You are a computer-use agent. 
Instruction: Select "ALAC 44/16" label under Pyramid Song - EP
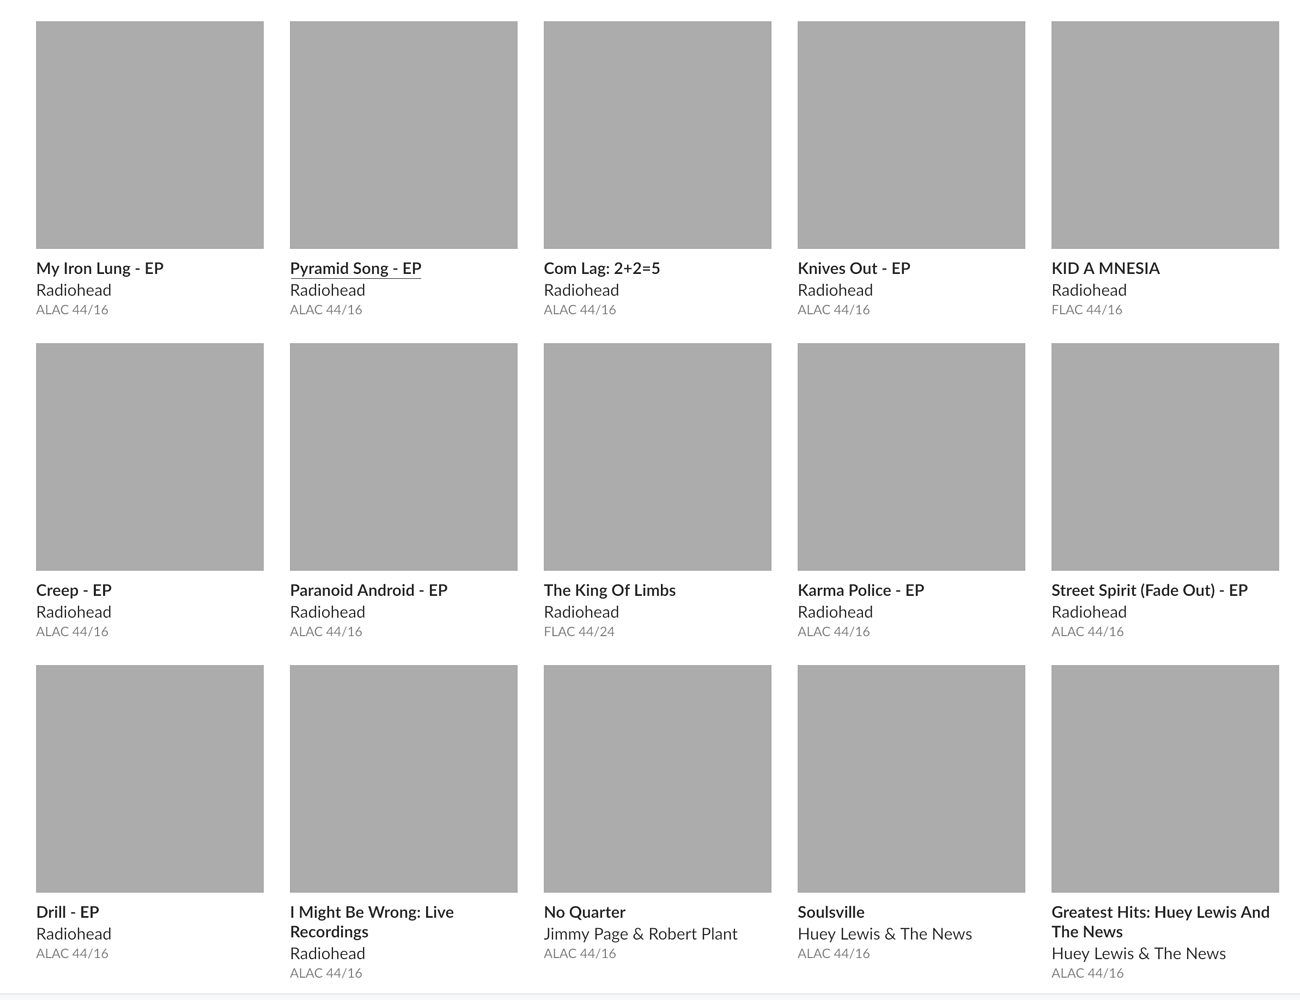327,310
